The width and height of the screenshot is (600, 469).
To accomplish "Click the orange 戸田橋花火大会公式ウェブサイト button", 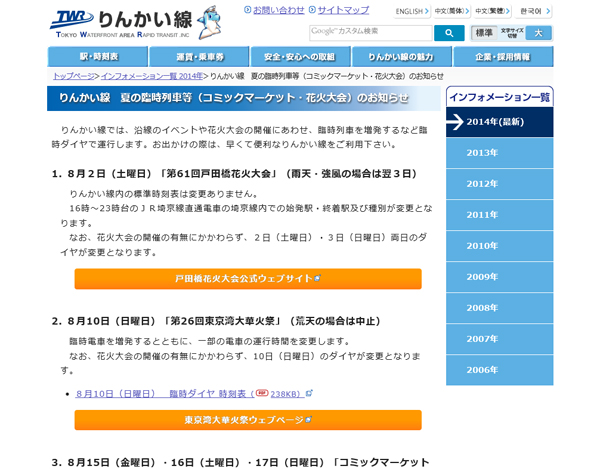I will [247, 279].
